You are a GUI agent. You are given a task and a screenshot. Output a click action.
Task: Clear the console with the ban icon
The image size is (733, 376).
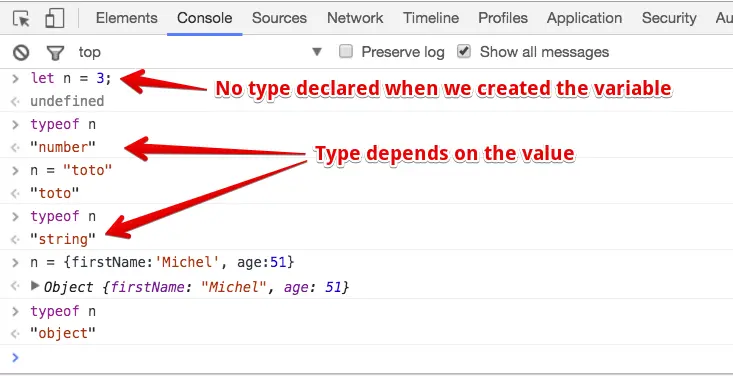[21, 52]
